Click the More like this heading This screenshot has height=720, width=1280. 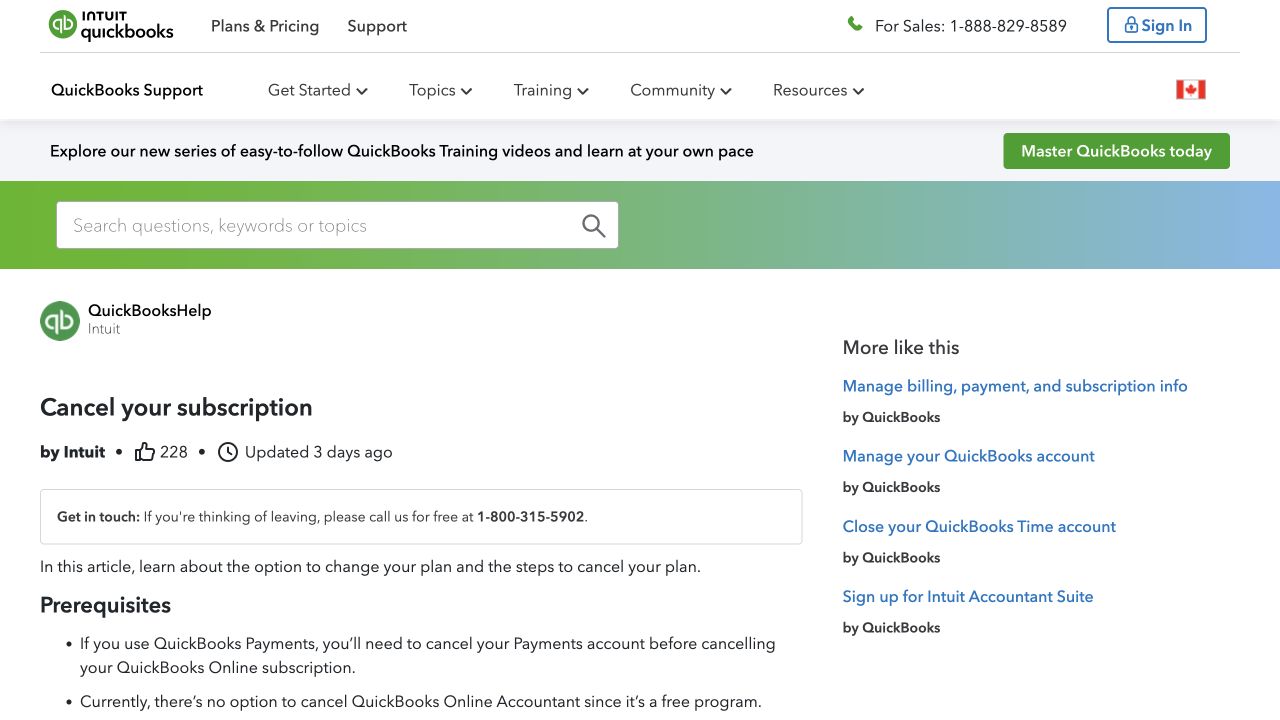901,347
